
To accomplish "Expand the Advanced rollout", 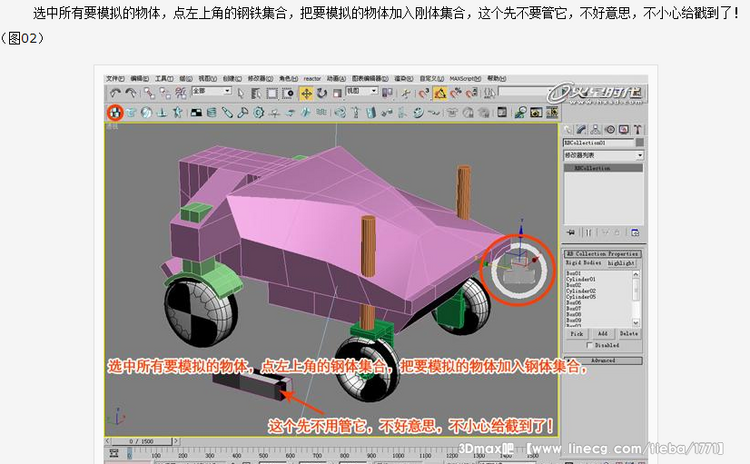I will 603,361.
